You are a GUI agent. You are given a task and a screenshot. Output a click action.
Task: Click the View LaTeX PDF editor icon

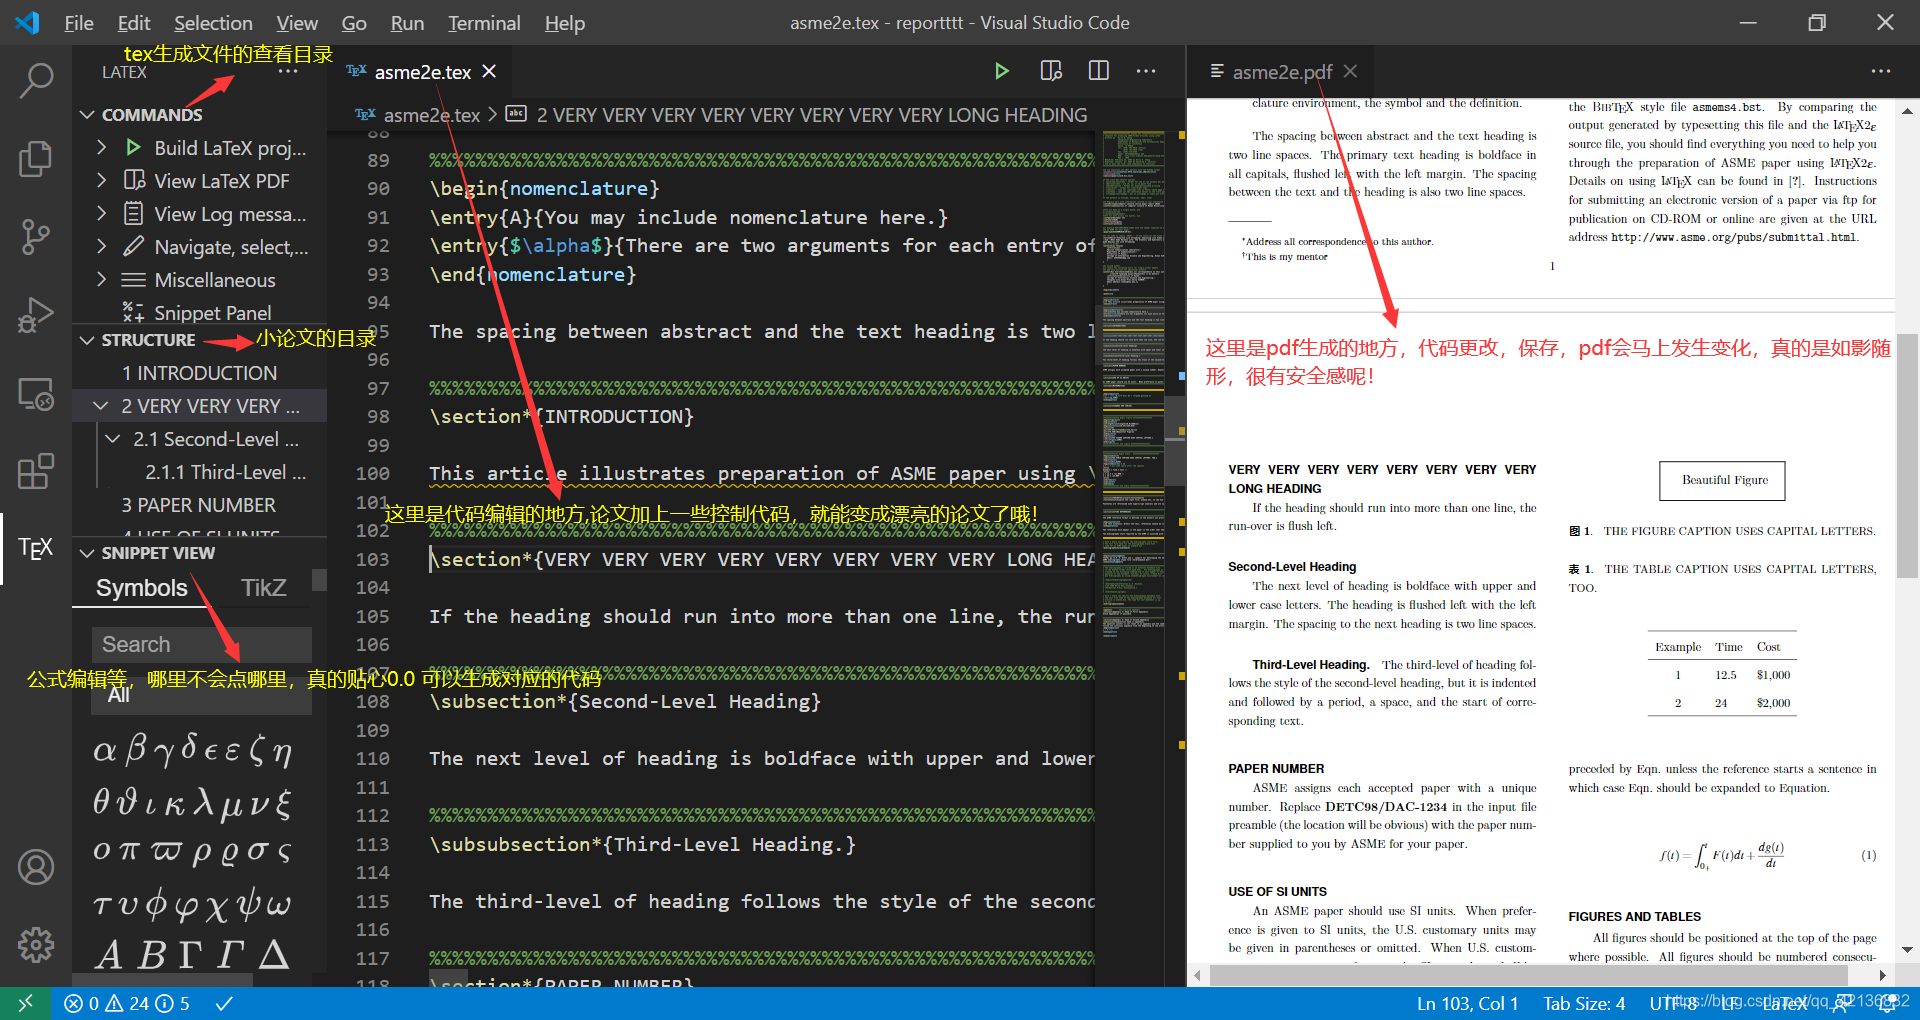click(1050, 71)
